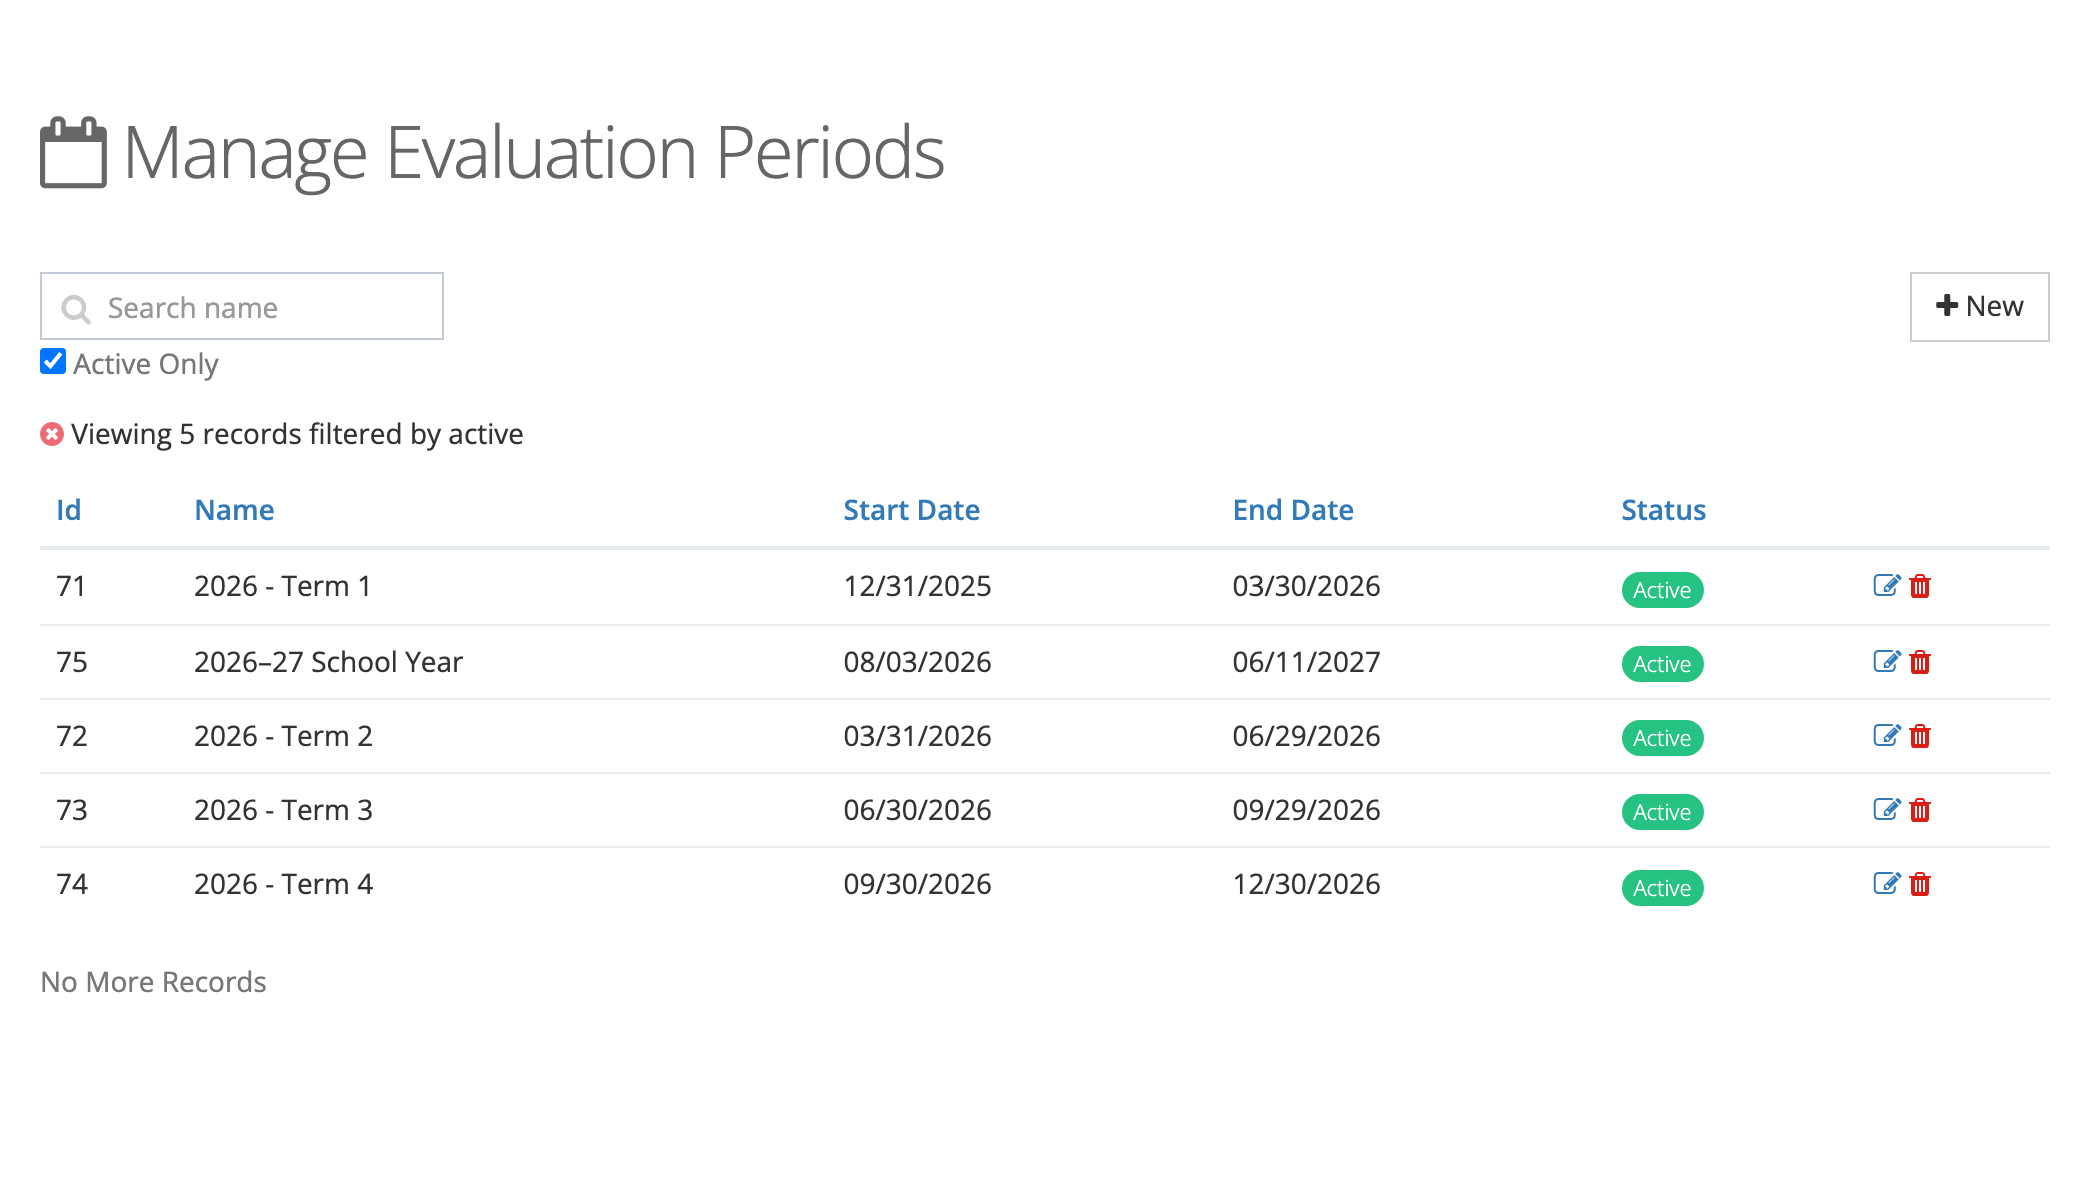
Task: Edit the 2026 - Term 2 period
Action: 1886,736
